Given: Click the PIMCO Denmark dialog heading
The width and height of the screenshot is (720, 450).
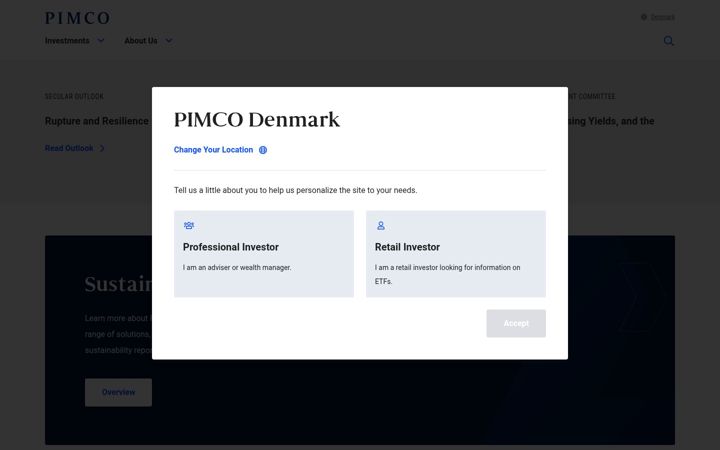Looking at the screenshot, I should point(257,119).
